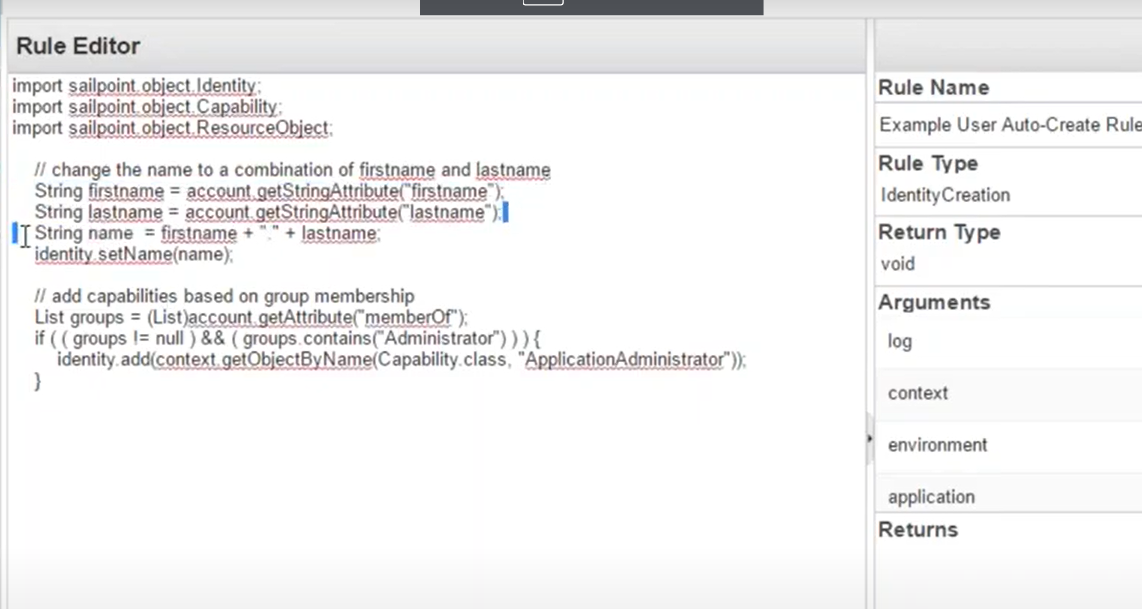Click the comment 'add capabilities based on group membership'
This screenshot has height=609, width=1142.
pyautogui.click(x=224, y=296)
